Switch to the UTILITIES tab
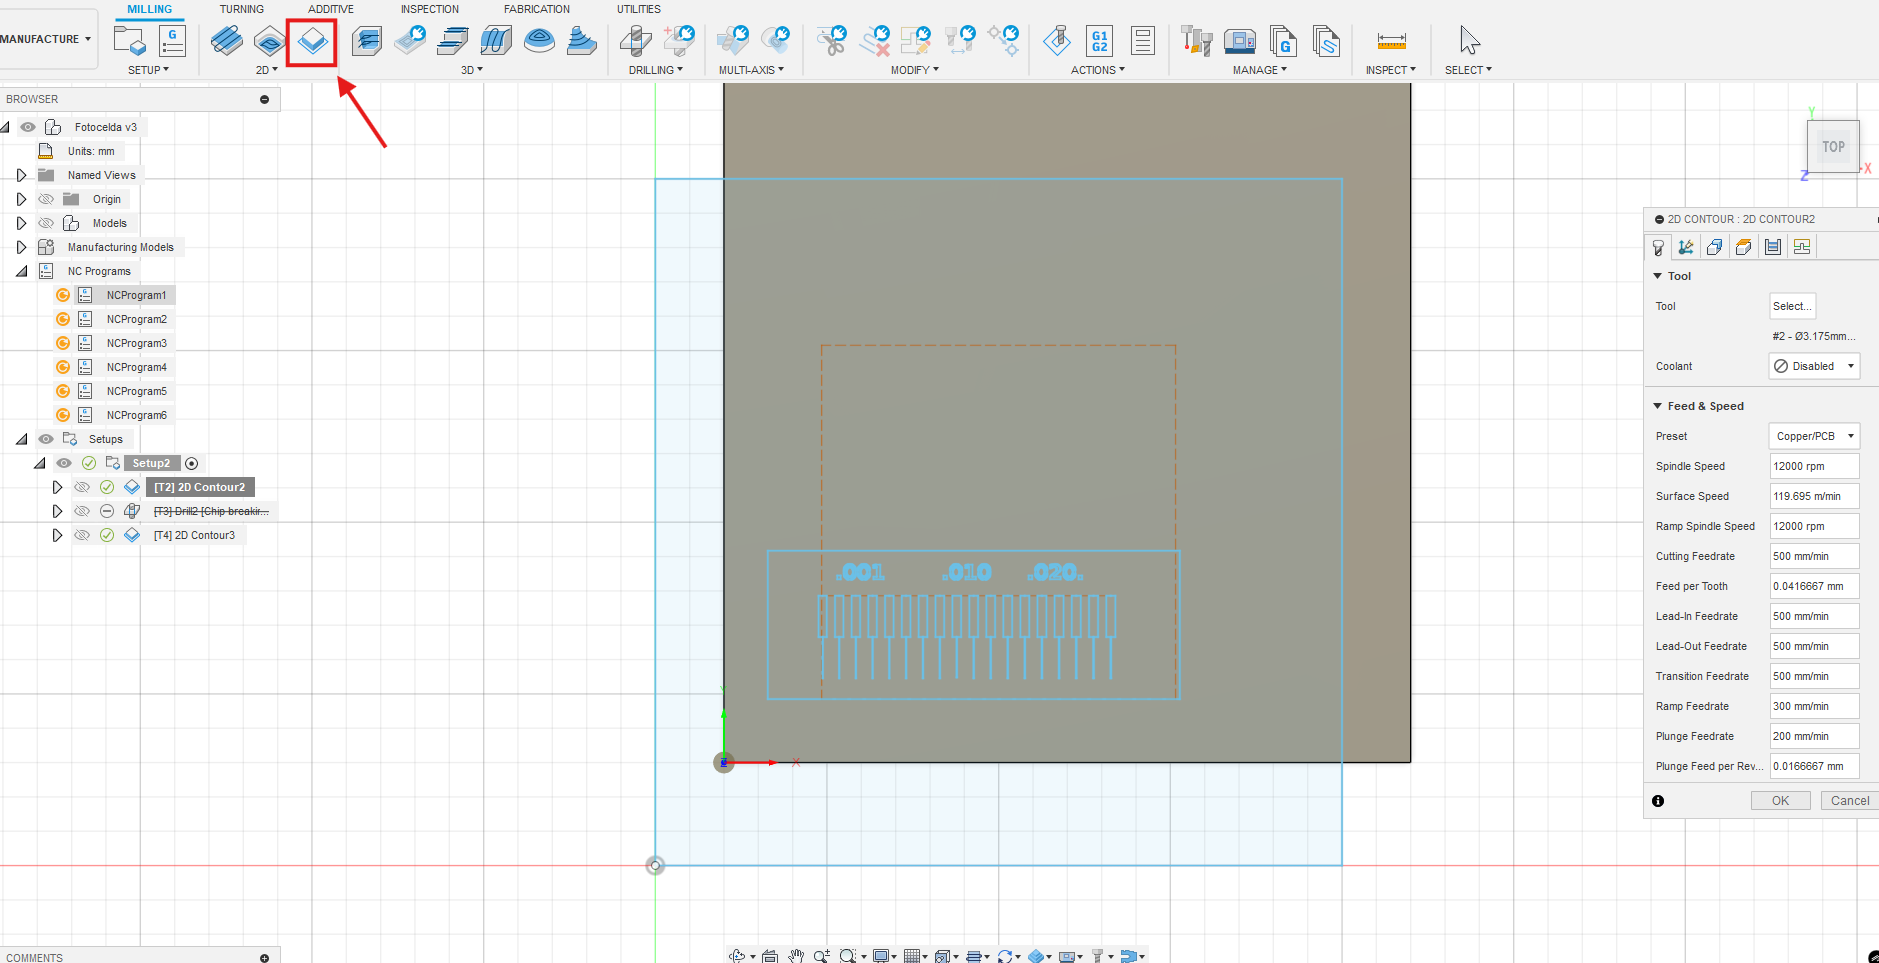Screen dimensions: 1879x963 (639, 9)
